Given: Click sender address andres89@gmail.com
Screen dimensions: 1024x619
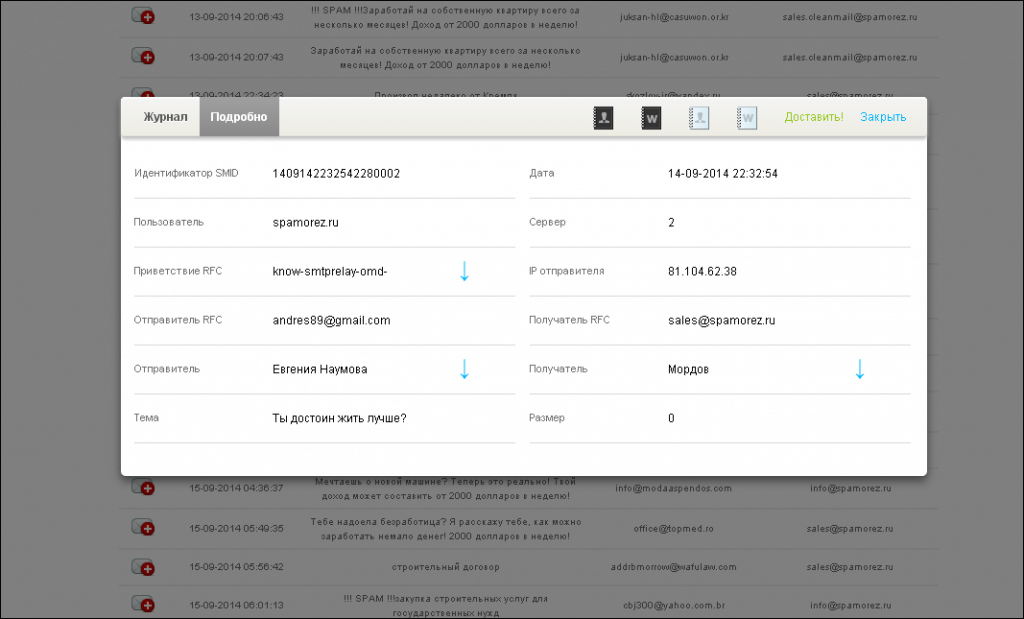Looking at the screenshot, I should point(331,321).
